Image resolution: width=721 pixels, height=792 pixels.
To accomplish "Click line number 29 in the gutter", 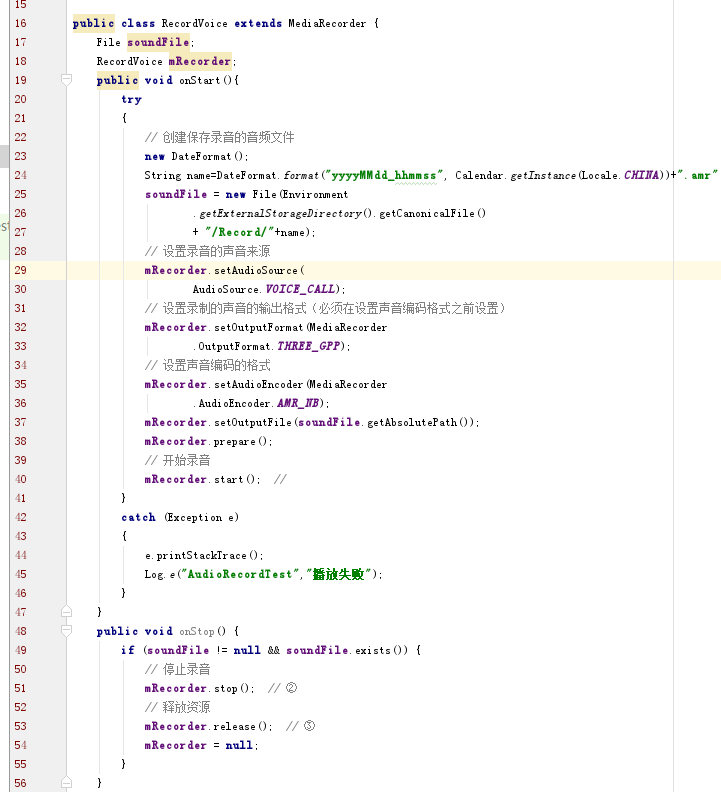I will (21, 270).
